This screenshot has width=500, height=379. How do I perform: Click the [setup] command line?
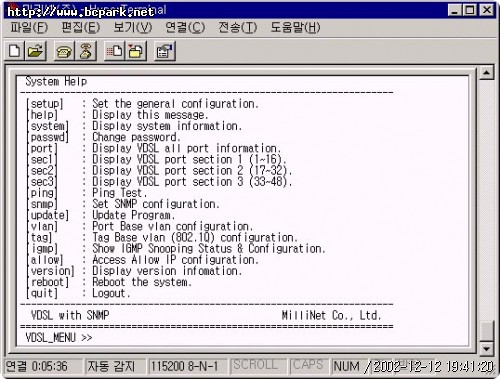[143, 104]
